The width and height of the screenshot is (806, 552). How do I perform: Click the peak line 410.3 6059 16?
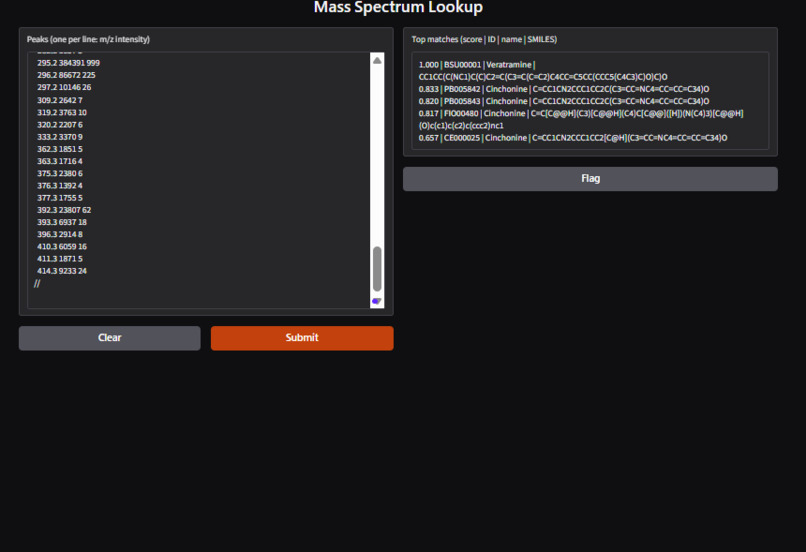pos(62,247)
